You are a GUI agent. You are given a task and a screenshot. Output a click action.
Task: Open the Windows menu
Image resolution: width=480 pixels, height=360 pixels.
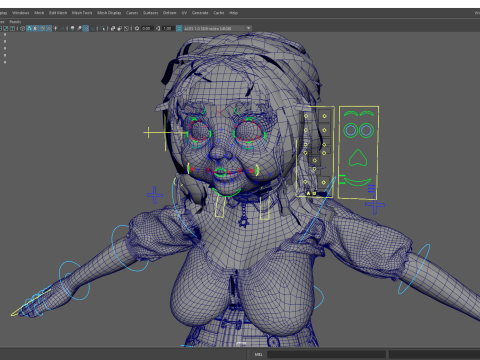coord(20,13)
